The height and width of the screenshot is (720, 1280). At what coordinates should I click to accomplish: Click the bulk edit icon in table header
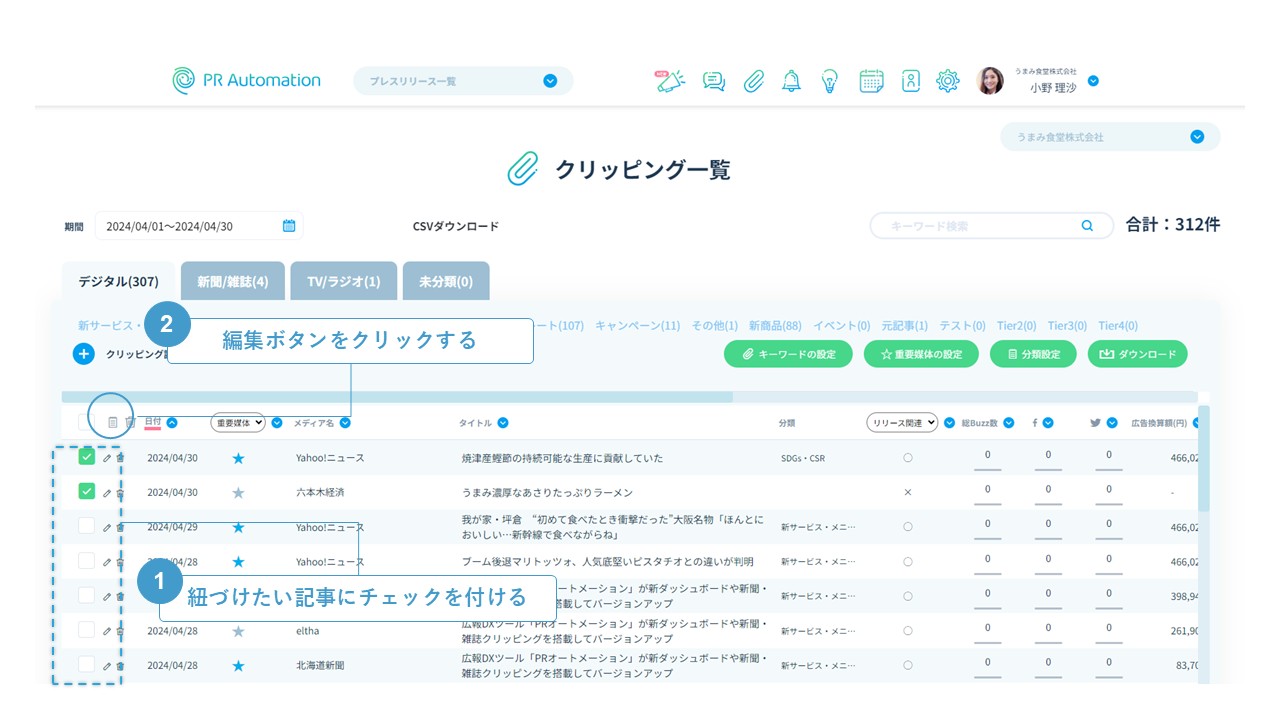click(112, 423)
